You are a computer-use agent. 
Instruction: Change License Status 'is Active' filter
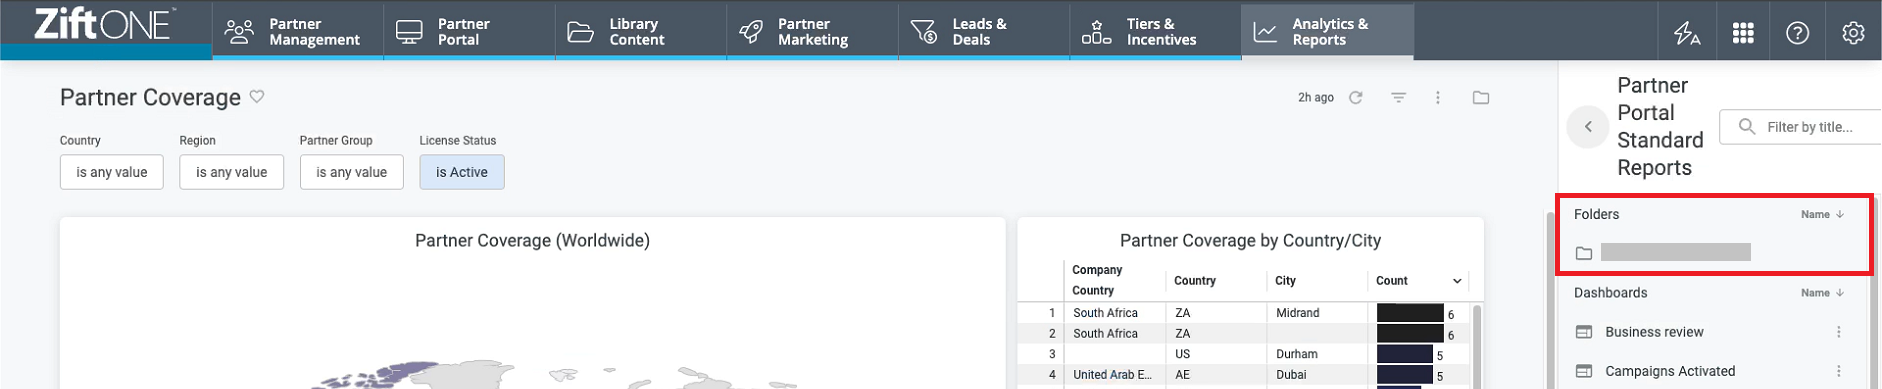coord(462,172)
